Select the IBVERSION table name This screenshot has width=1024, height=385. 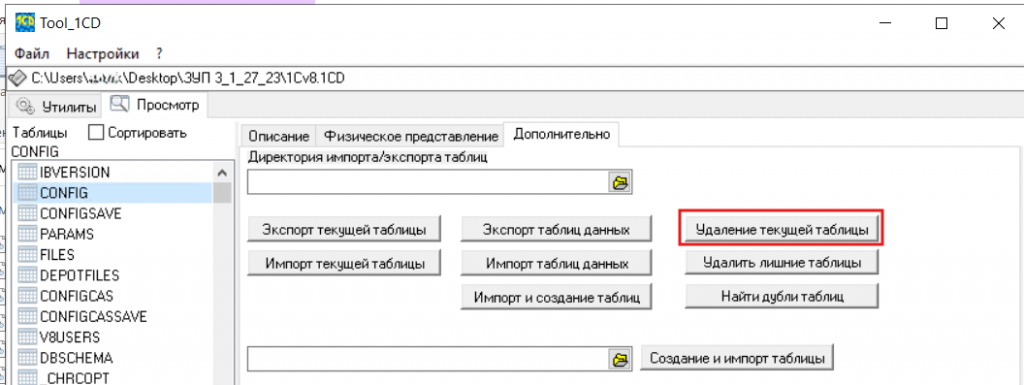tap(74, 172)
